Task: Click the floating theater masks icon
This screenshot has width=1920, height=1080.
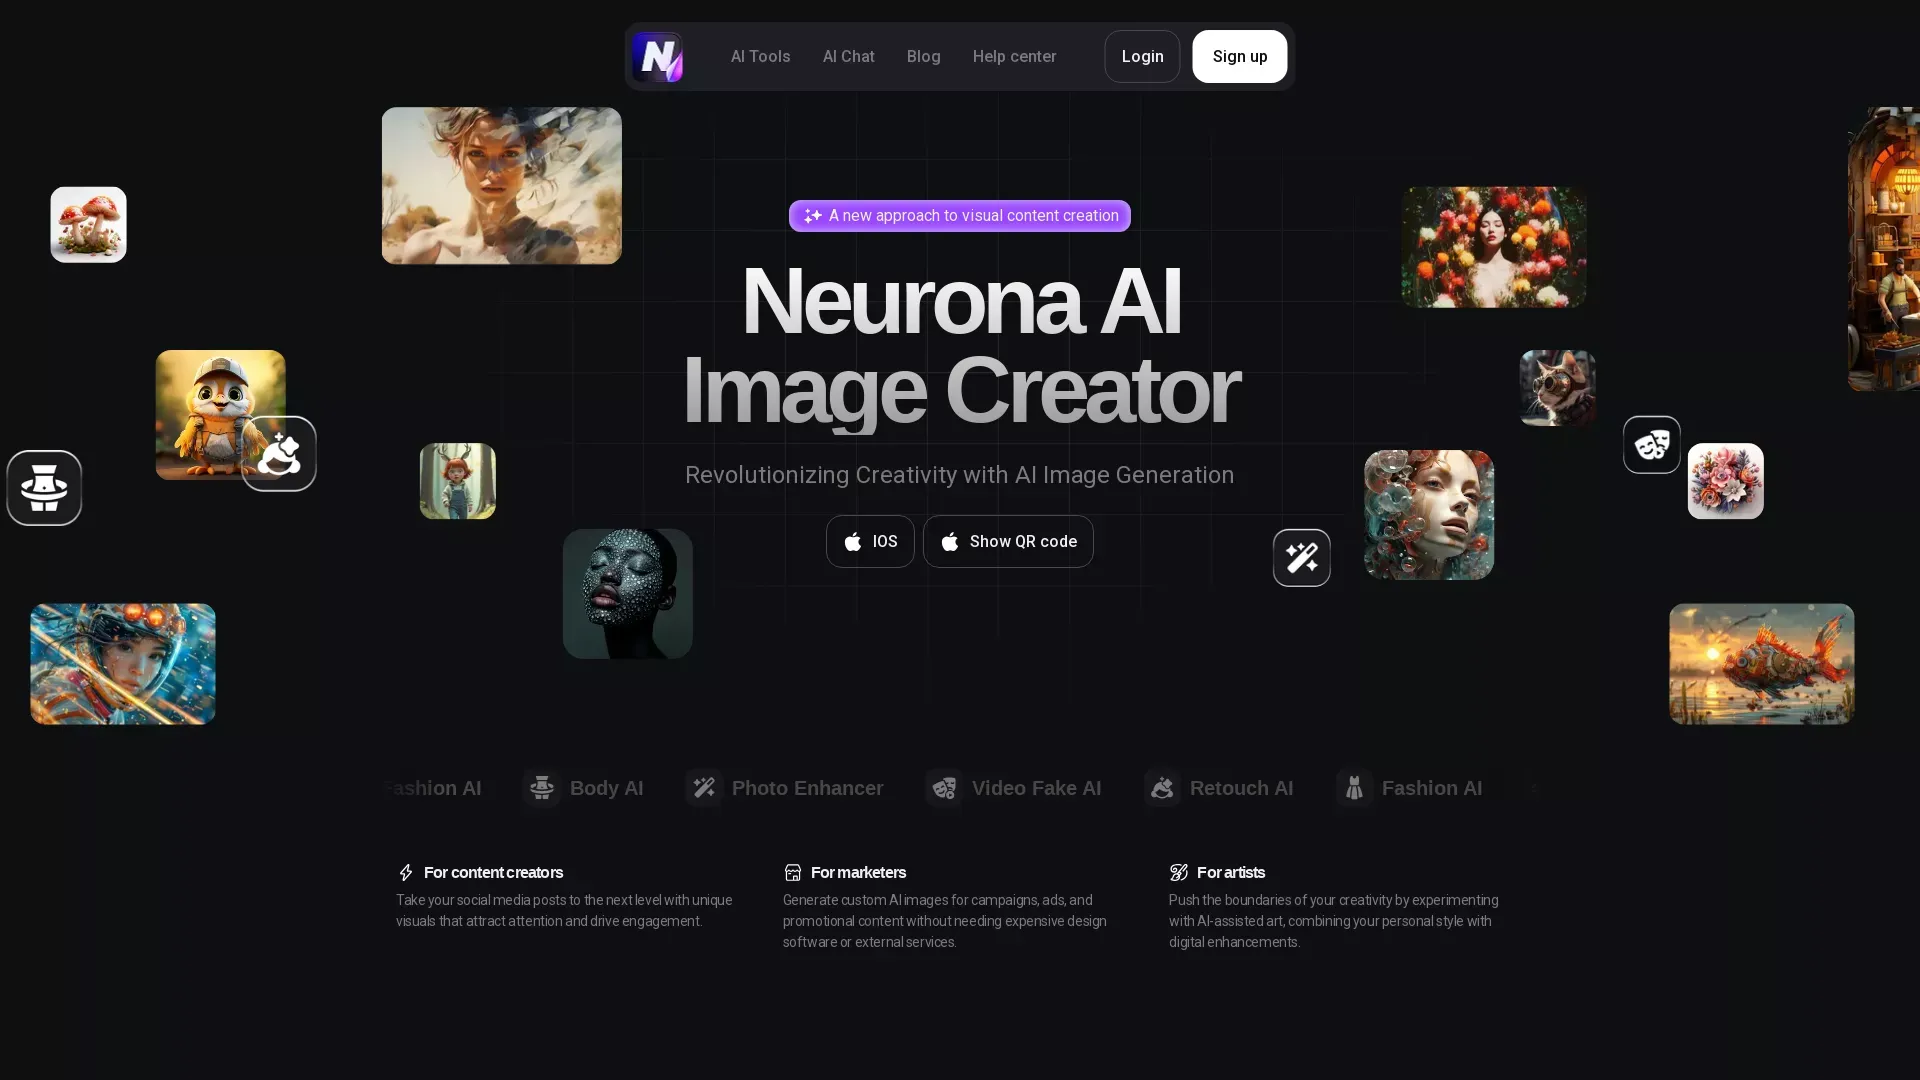Action: 1651,445
